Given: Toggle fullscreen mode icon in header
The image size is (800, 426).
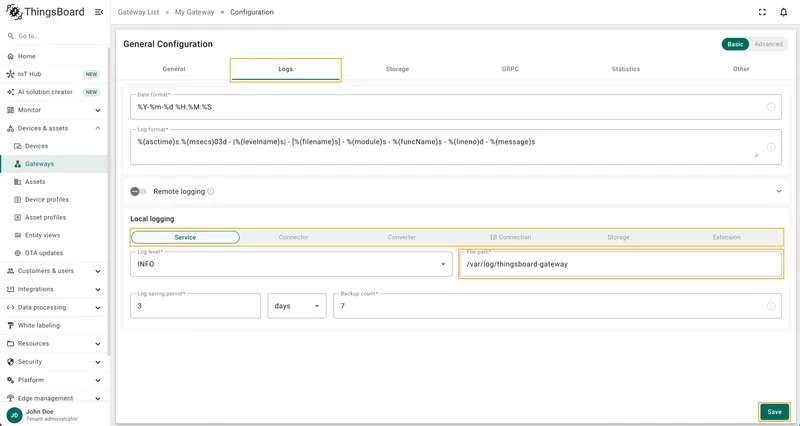Looking at the screenshot, I should pyautogui.click(x=762, y=12).
